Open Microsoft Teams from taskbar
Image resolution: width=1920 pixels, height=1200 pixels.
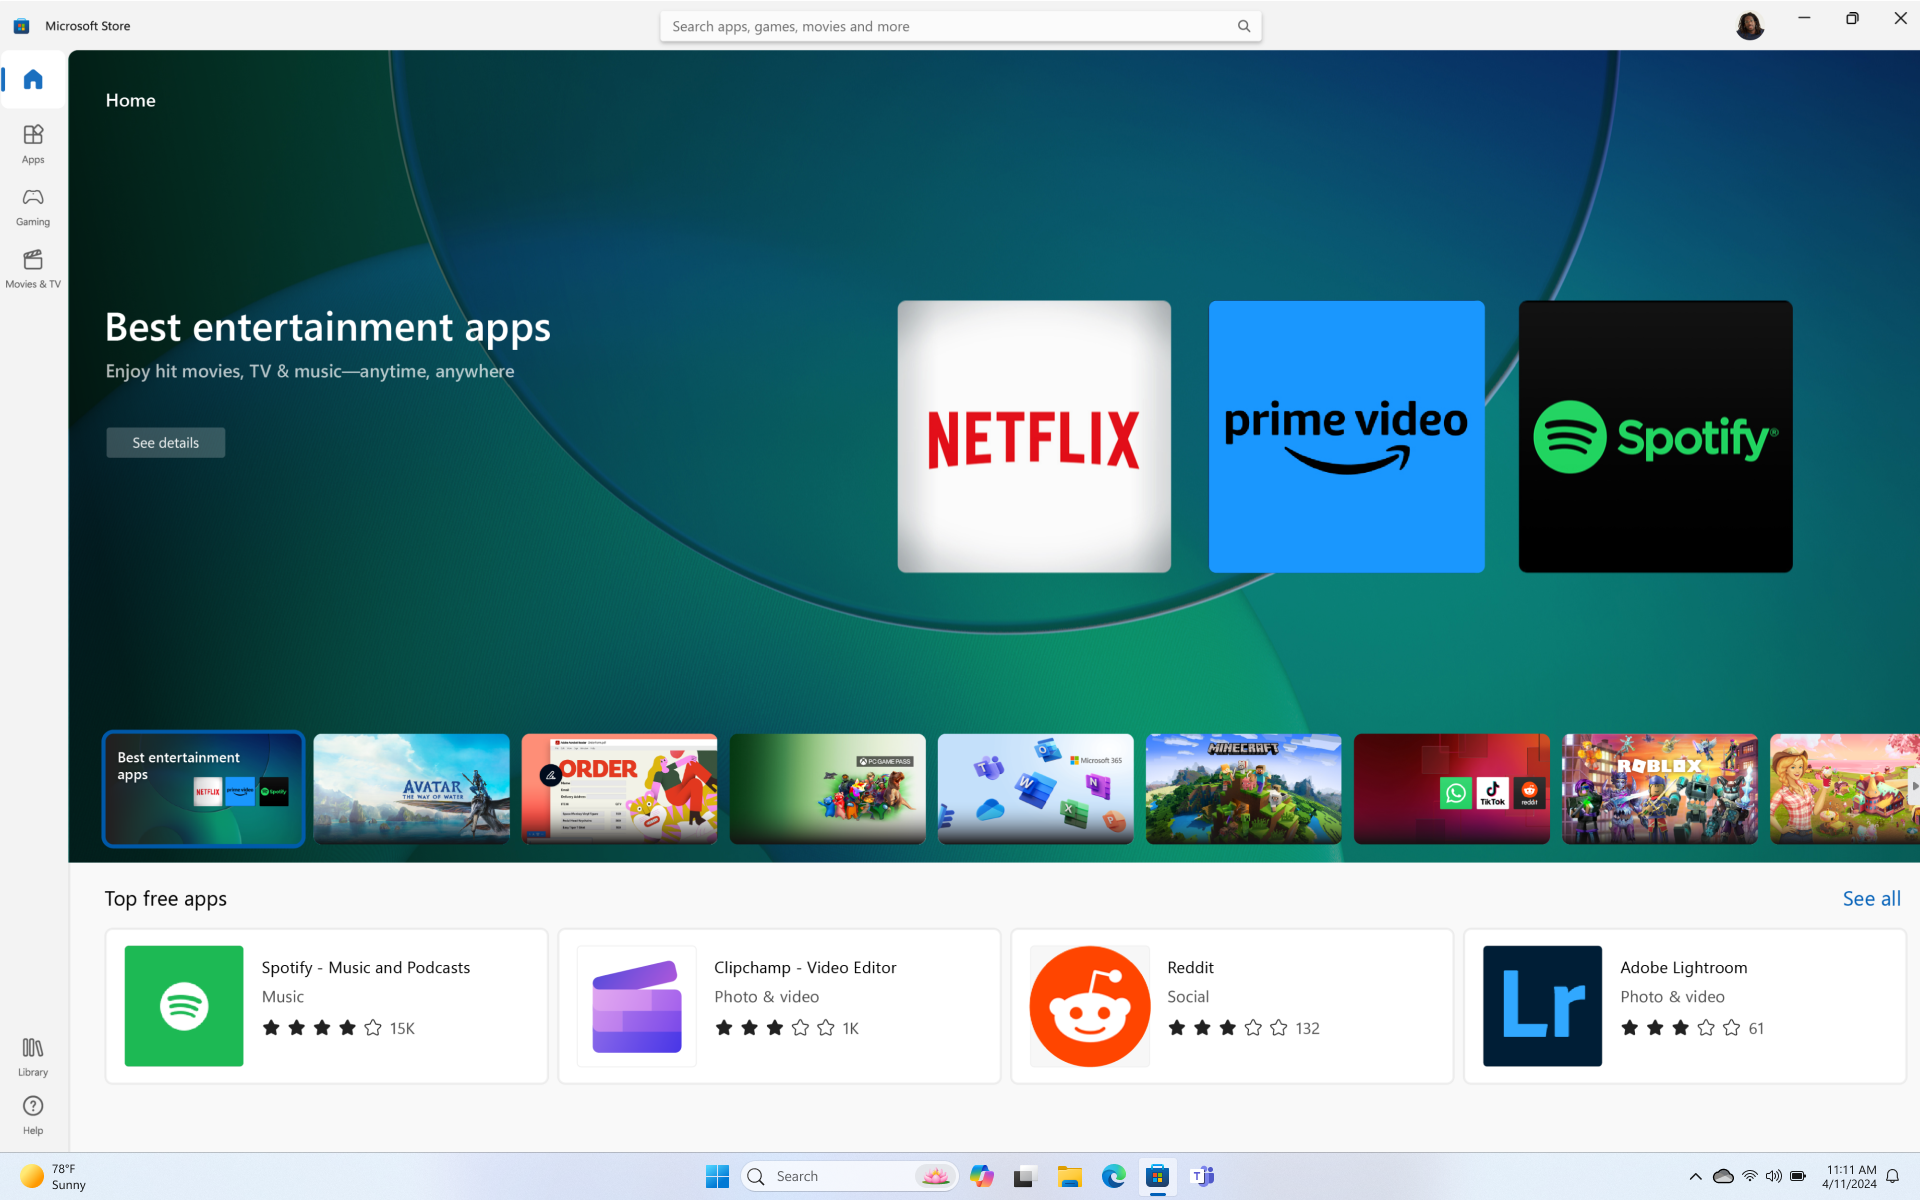click(x=1203, y=1176)
